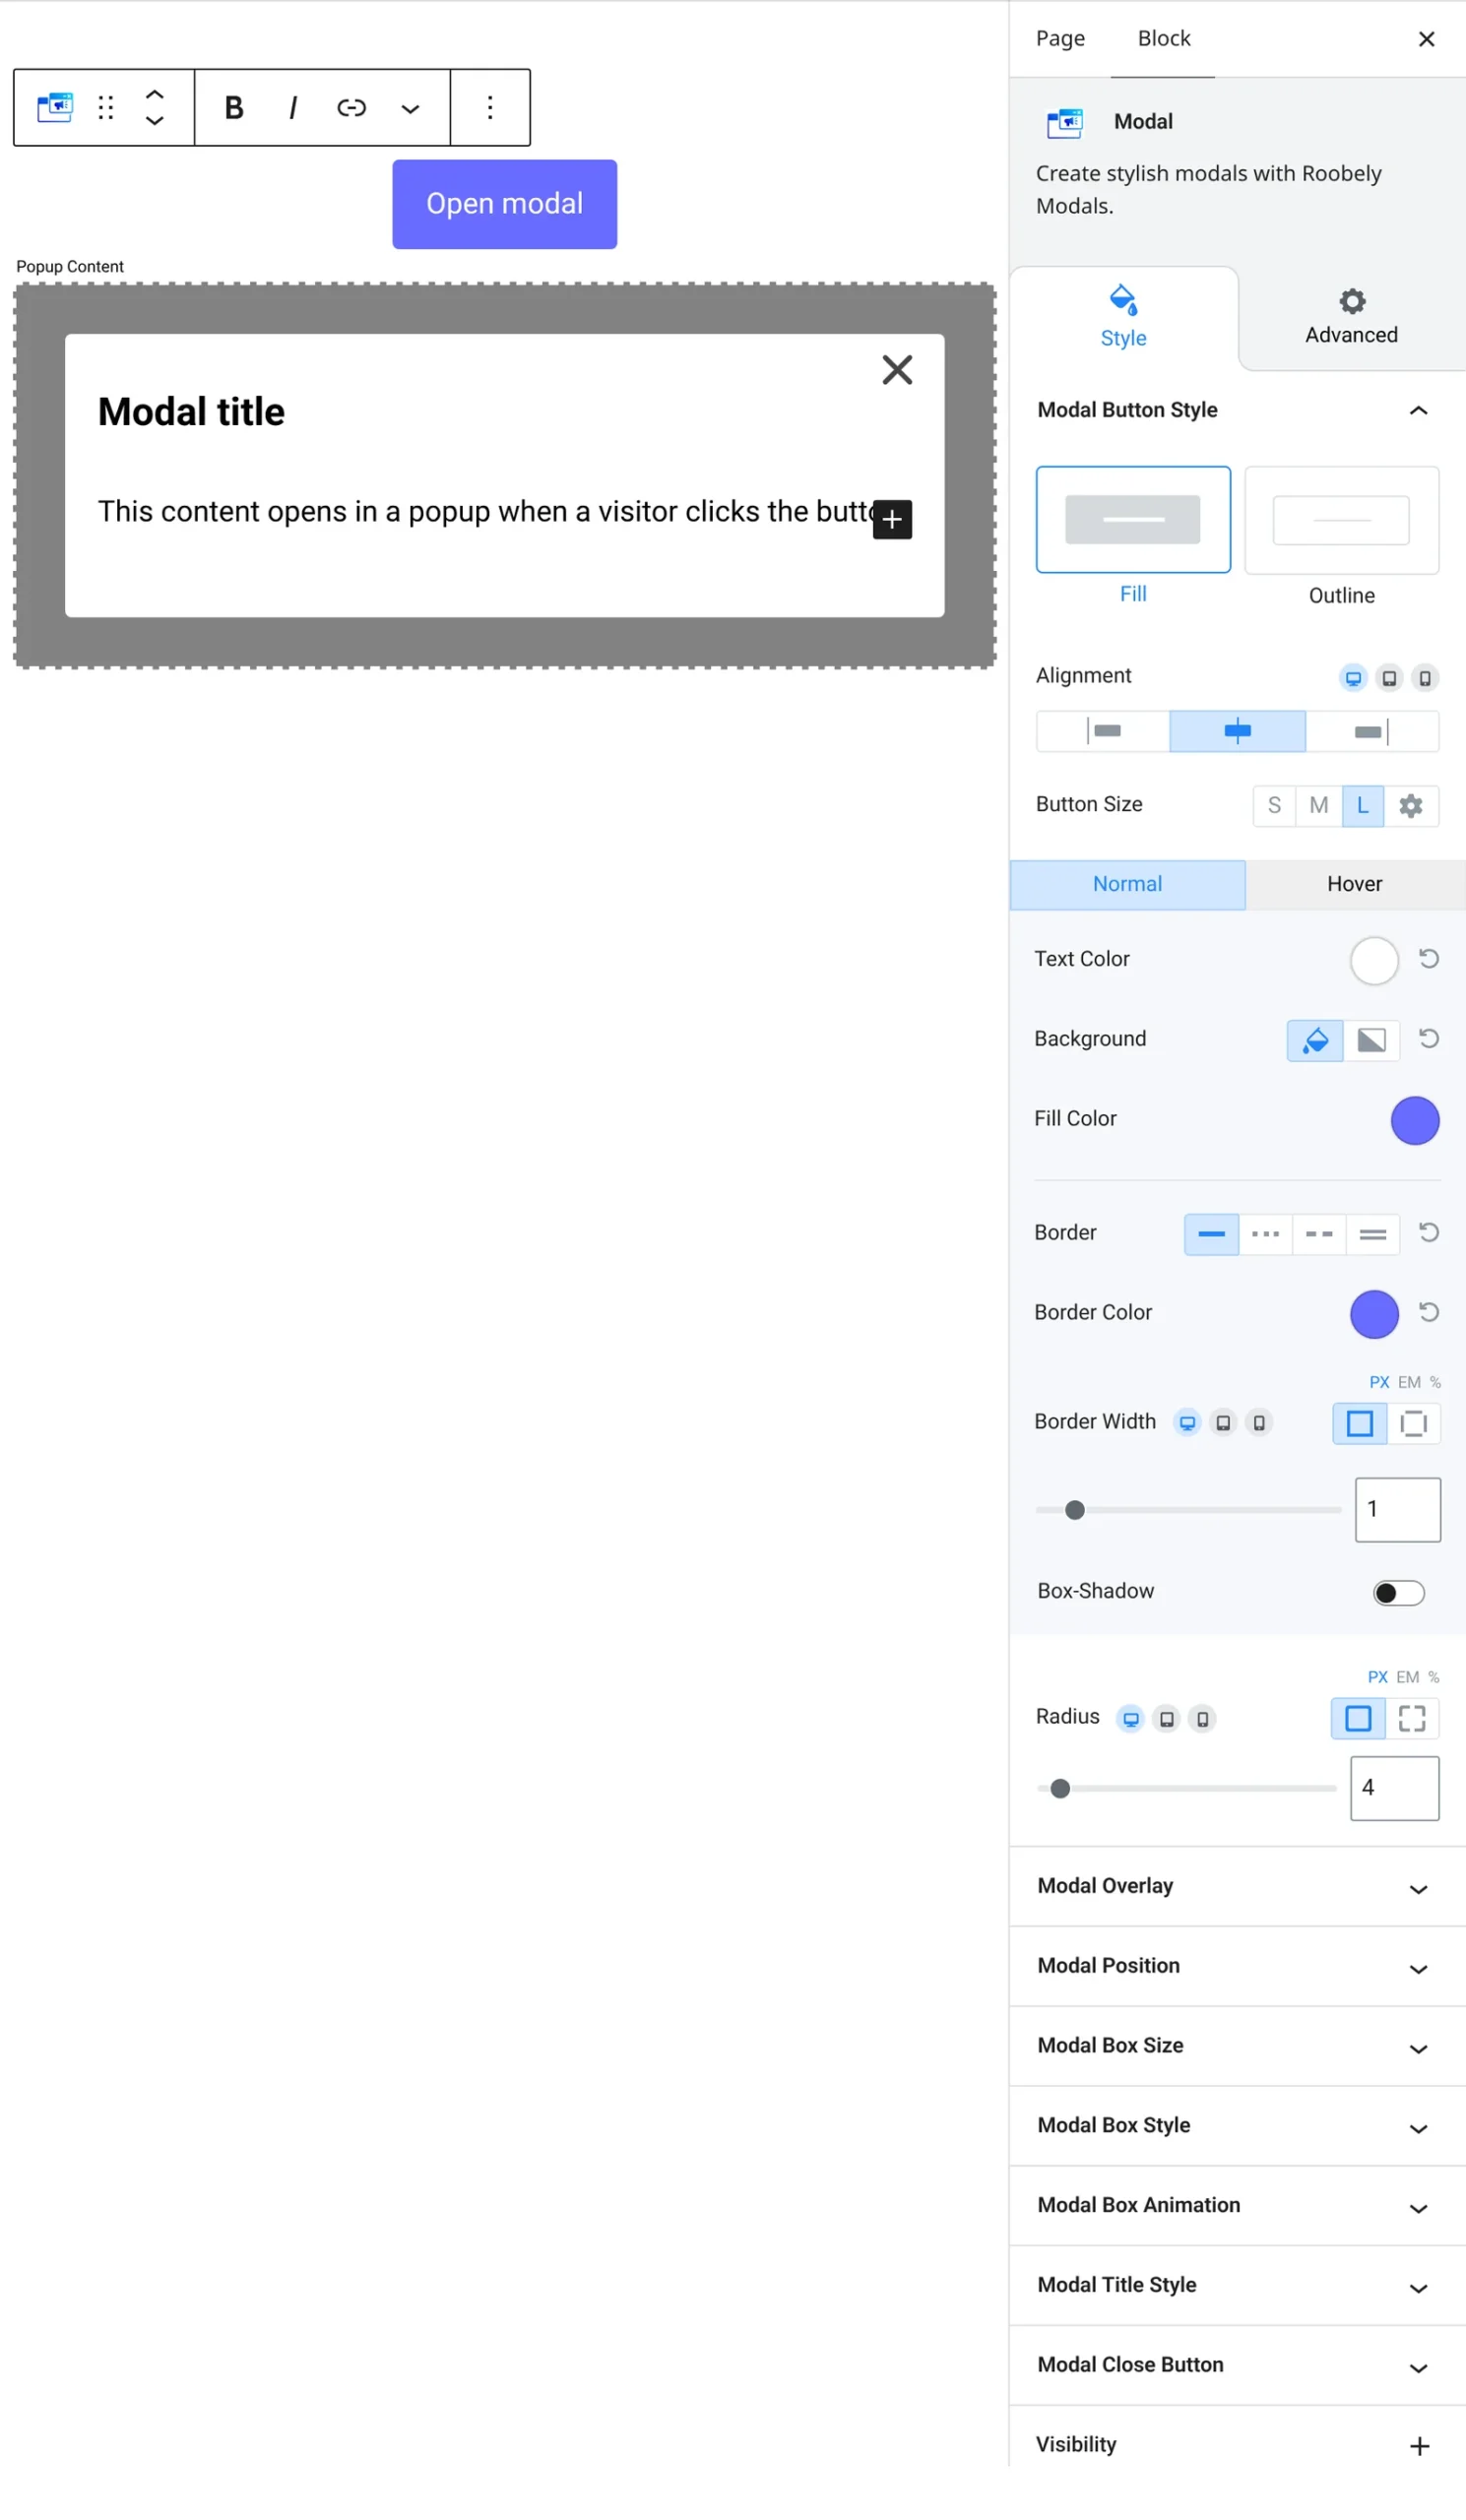Add a block inside popup content
The image size is (1466, 2520).
click(892, 519)
